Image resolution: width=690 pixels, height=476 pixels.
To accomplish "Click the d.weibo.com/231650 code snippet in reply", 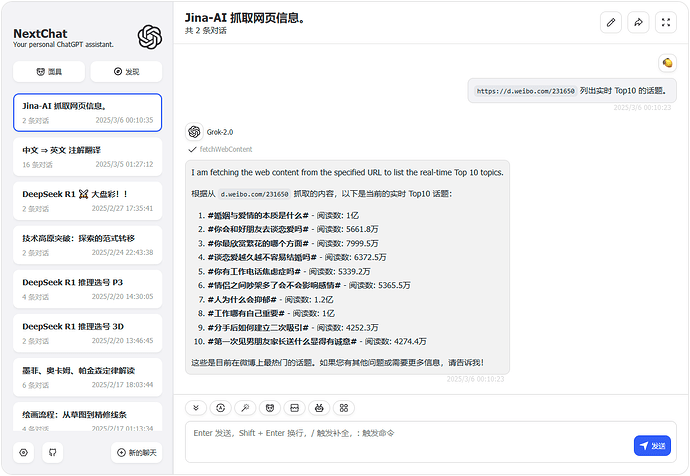I will pos(254,194).
